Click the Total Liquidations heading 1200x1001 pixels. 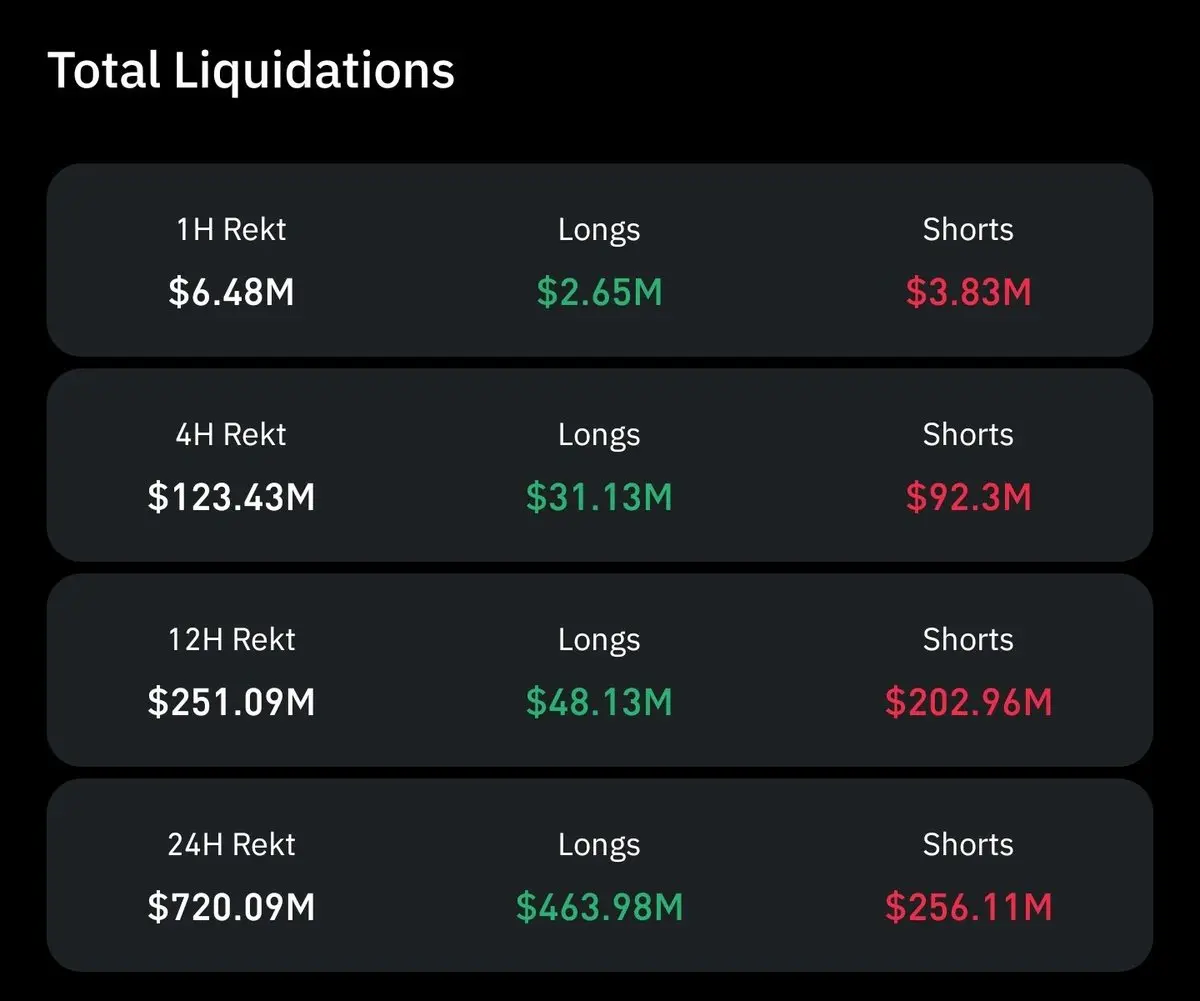(x=251, y=71)
